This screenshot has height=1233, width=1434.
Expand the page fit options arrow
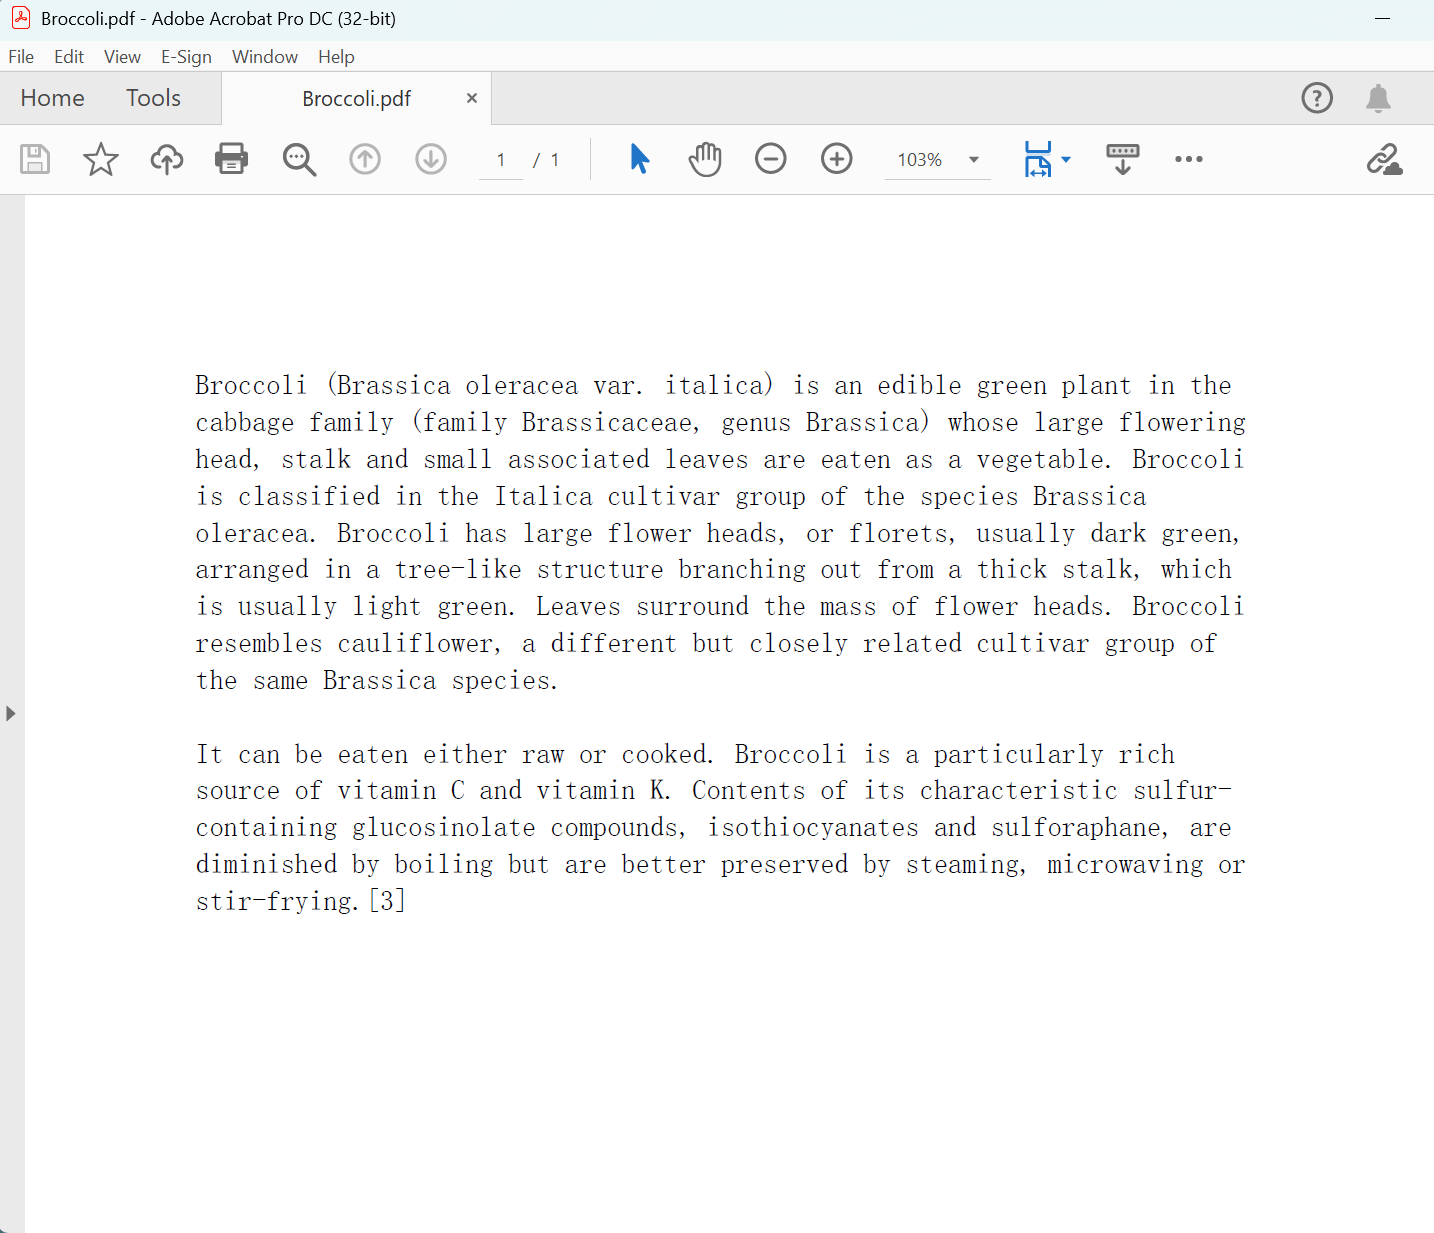(1066, 159)
